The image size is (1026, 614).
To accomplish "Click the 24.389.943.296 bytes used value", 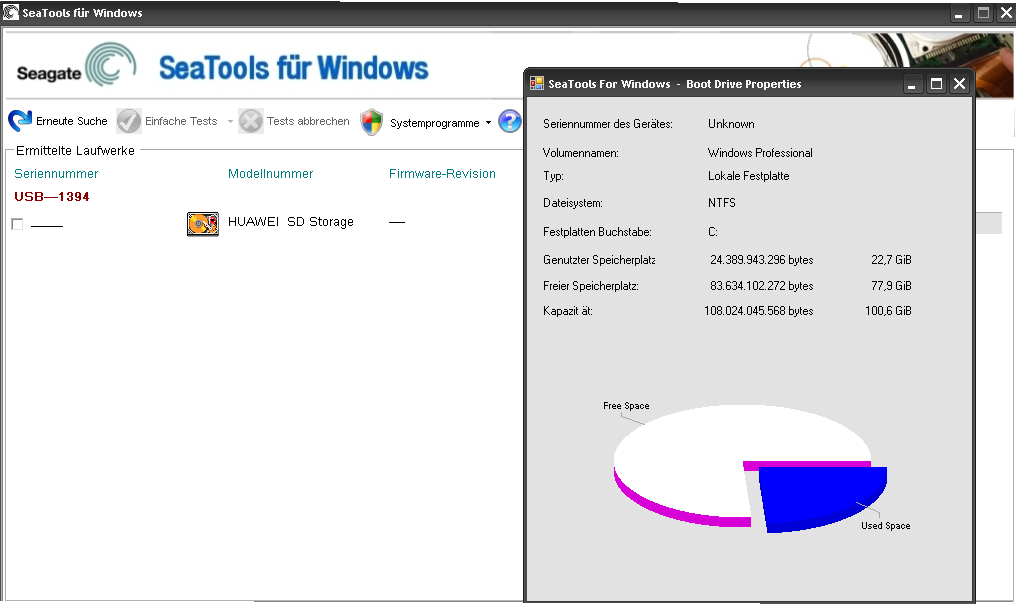I will [x=762, y=260].
